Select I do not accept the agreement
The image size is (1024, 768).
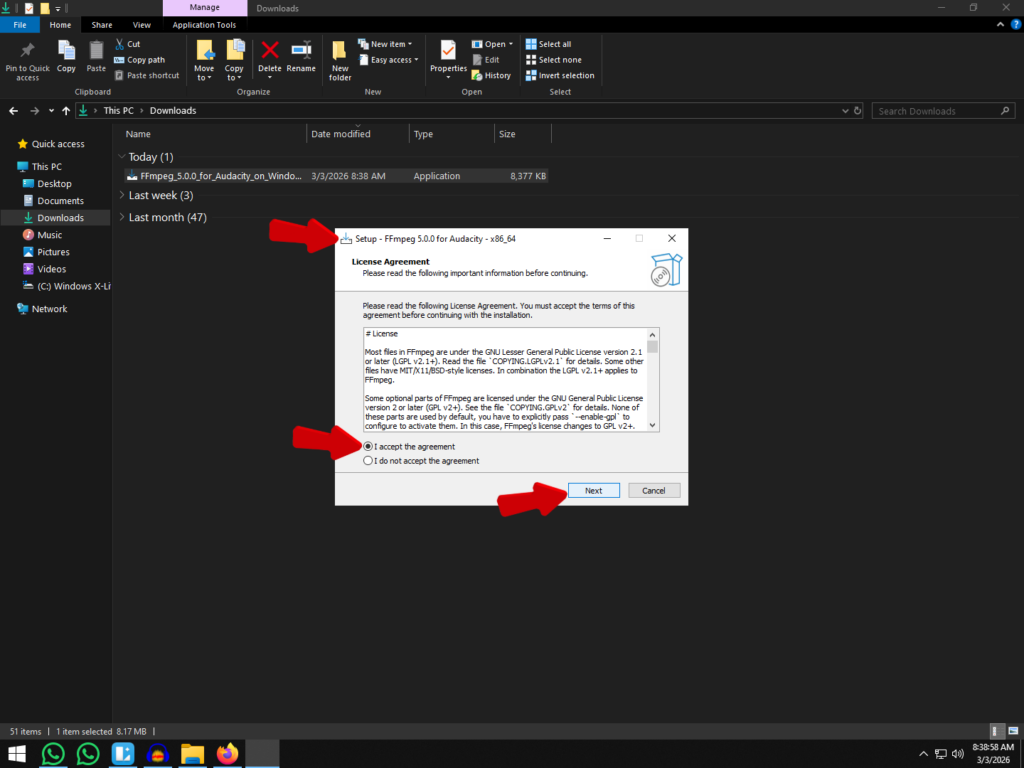(x=369, y=461)
